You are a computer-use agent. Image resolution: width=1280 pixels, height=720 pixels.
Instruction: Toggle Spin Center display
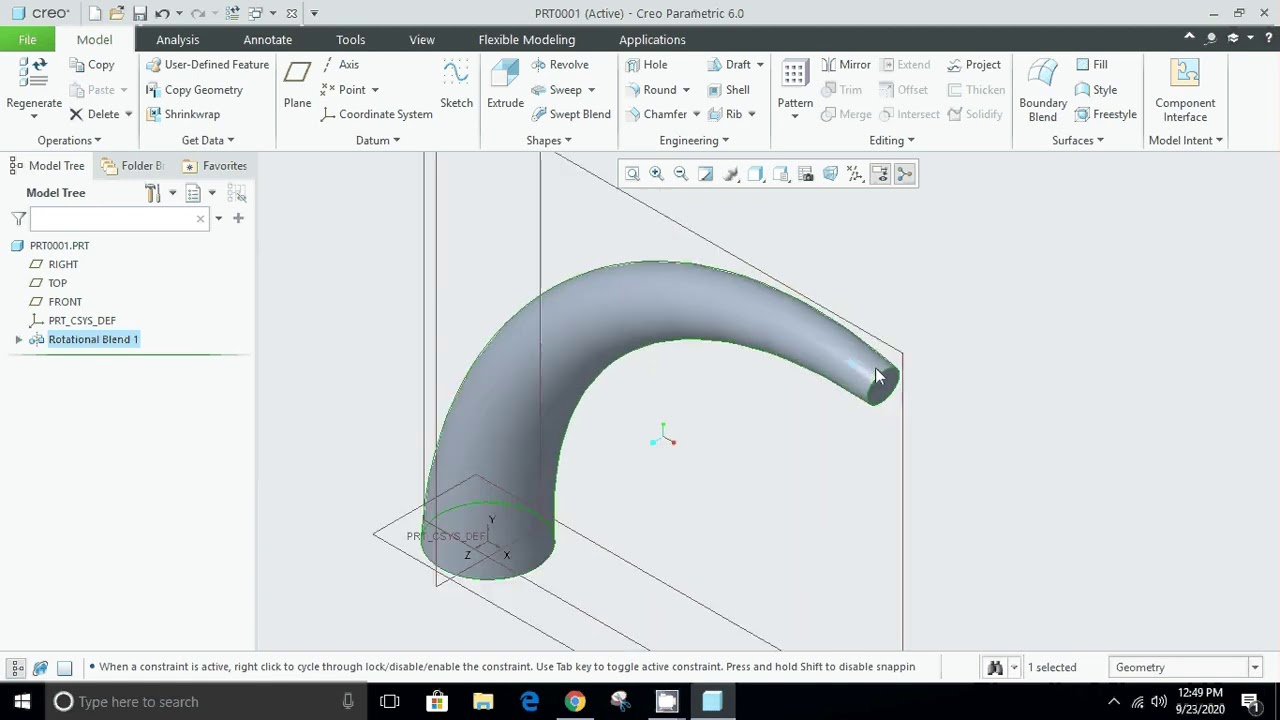click(905, 174)
